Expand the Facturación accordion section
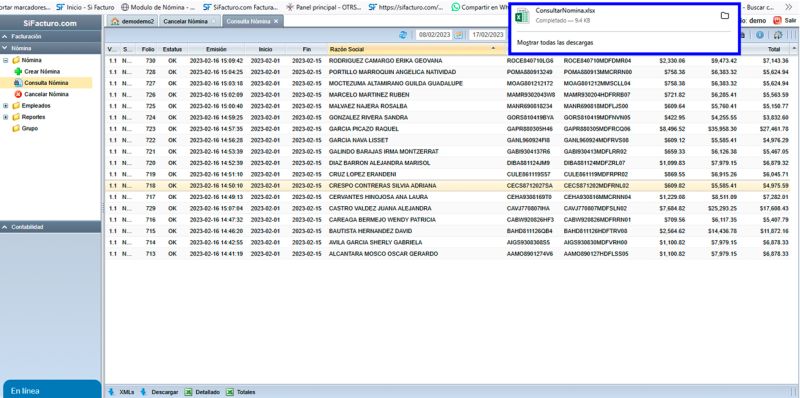This screenshot has height=398, width=800. click(x=51, y=37)
